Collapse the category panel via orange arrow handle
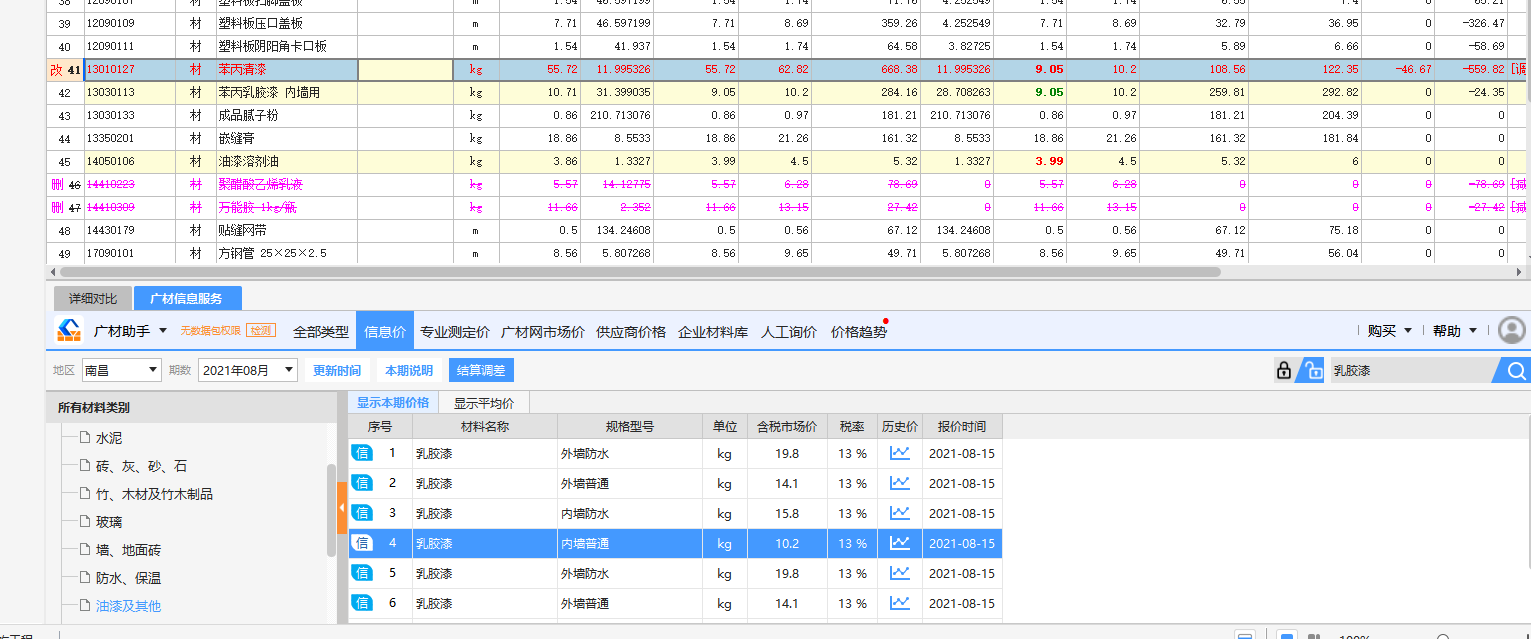 342,509
